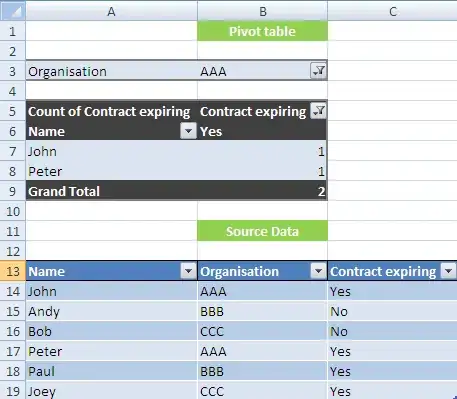Open source Contract expiring column dropdown
Image resolution: width=457 pixels, height=399 pixels.
tap(448, 271)
